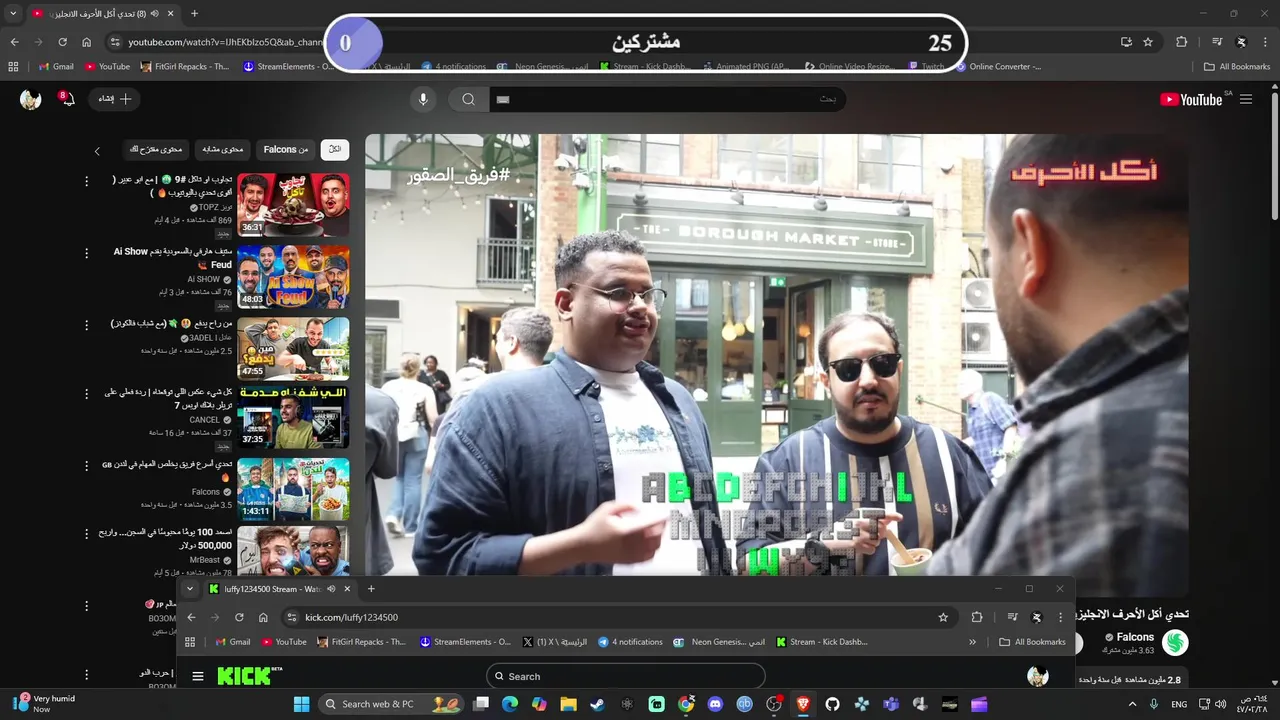Bookmark the Kick page with the star icon
Image resolution: width=1280 pixels, height=720 pixels.
coord(943,618)
